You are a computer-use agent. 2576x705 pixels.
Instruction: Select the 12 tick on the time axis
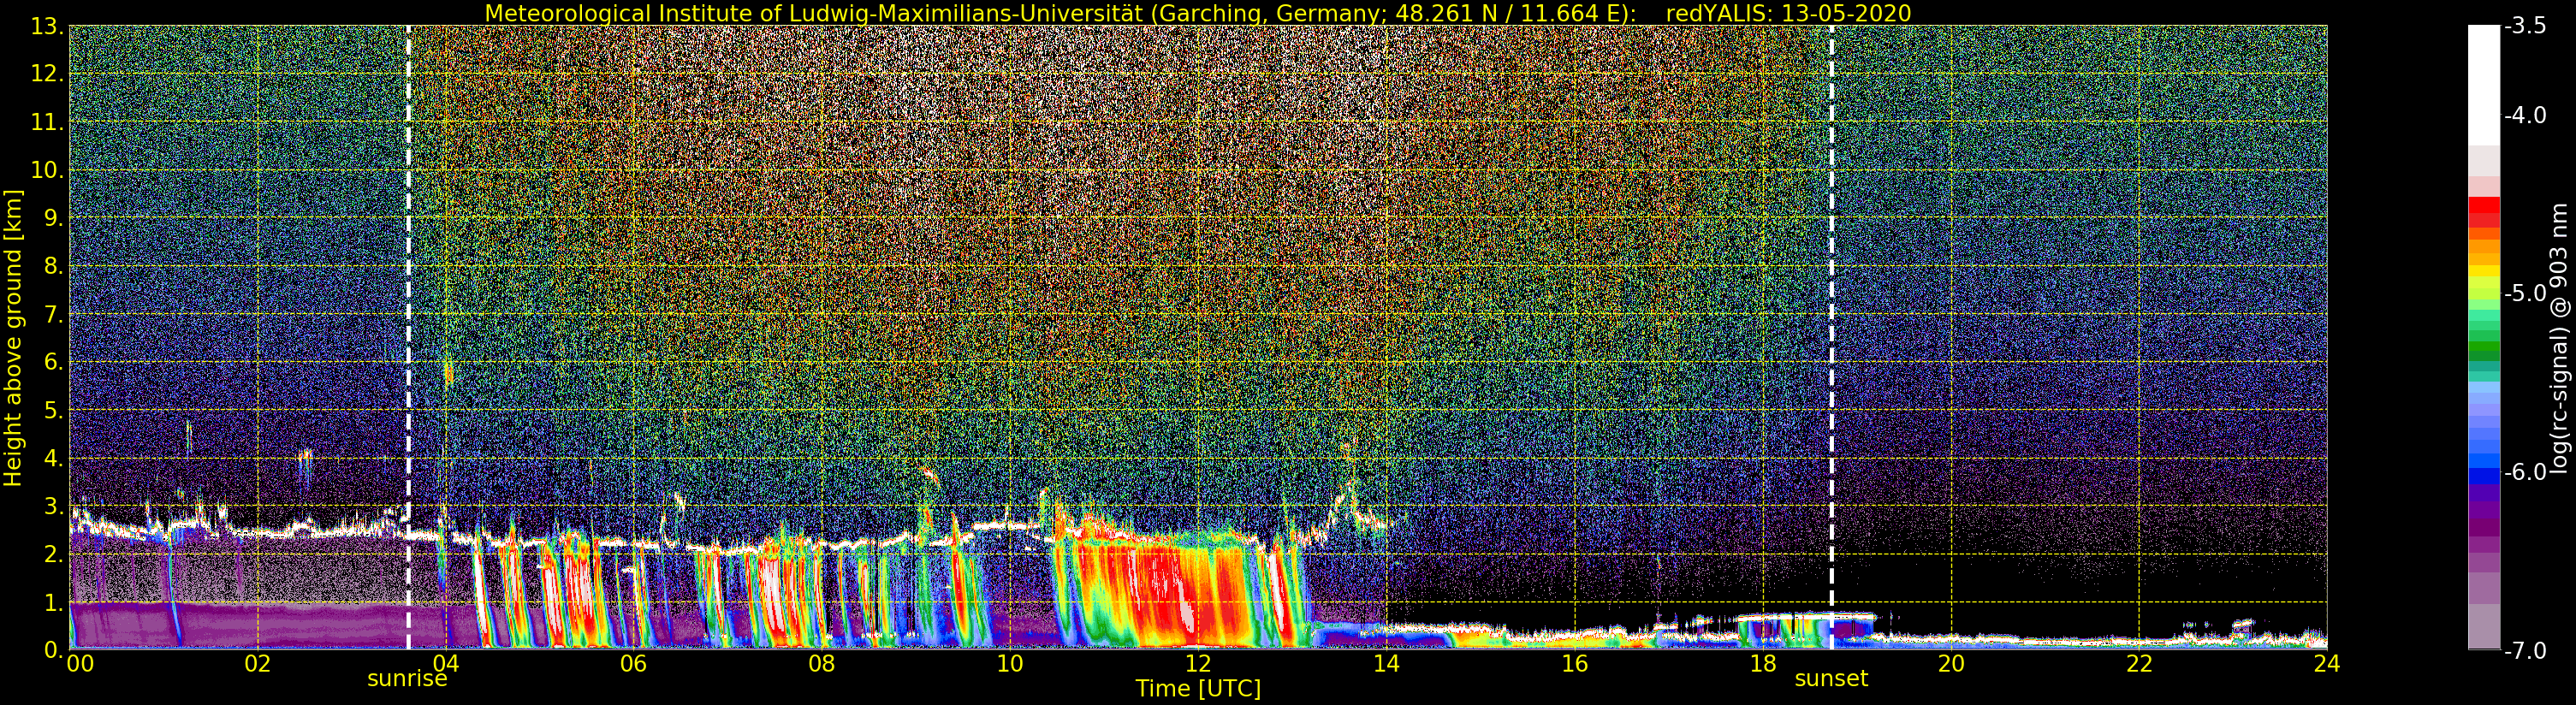[x=1198, y=664]
